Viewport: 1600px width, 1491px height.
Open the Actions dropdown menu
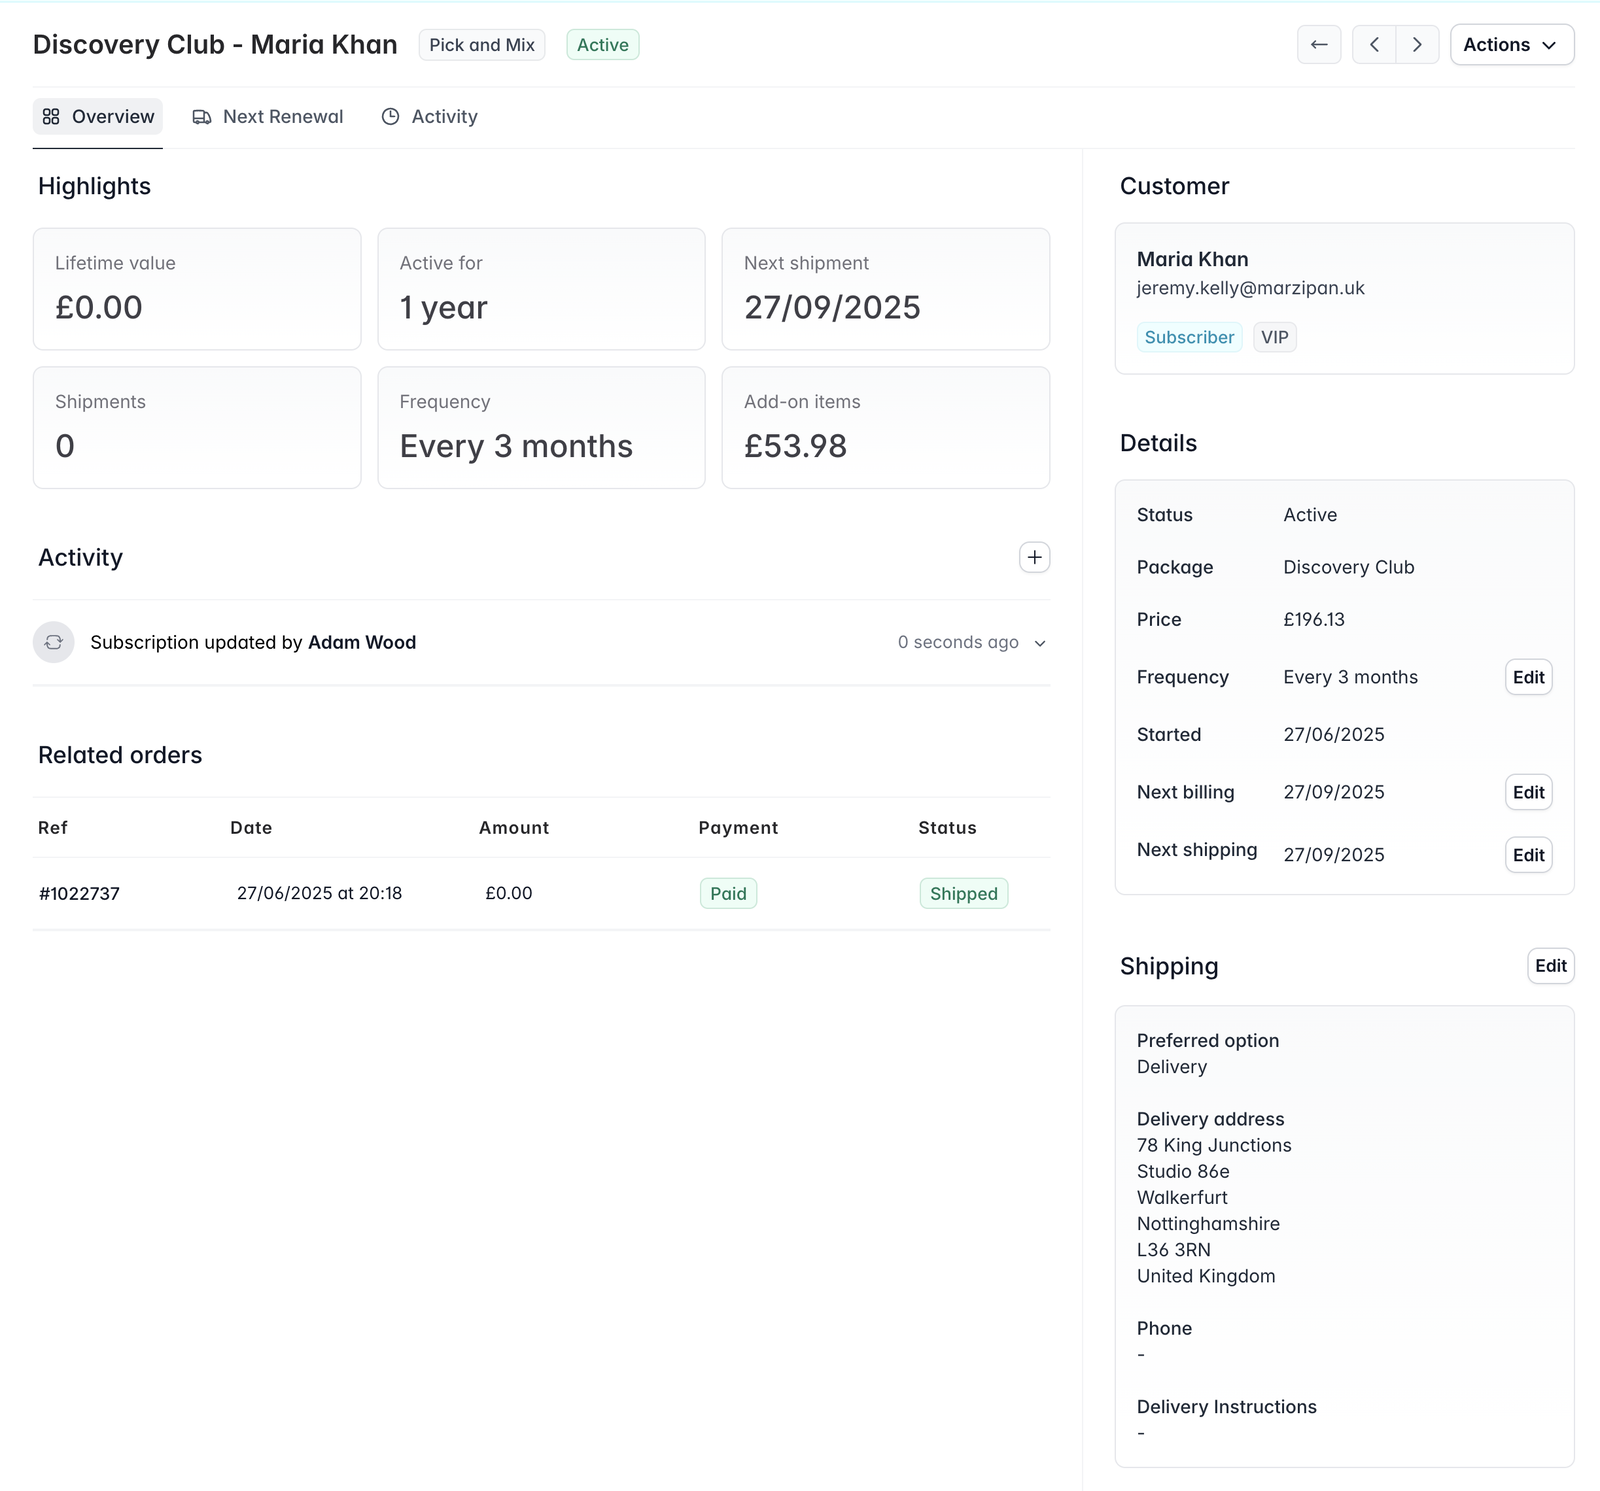(x=1512, y=45)
